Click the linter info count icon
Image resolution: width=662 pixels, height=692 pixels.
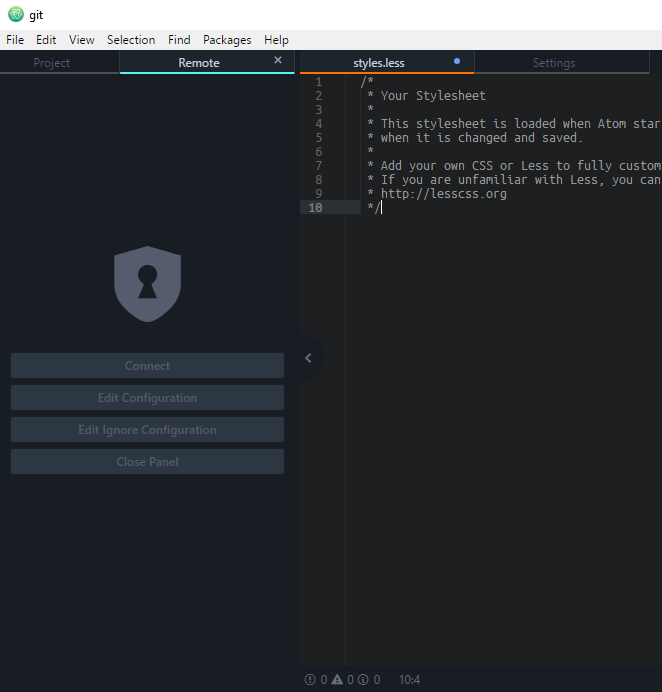(x=363, y=680)
